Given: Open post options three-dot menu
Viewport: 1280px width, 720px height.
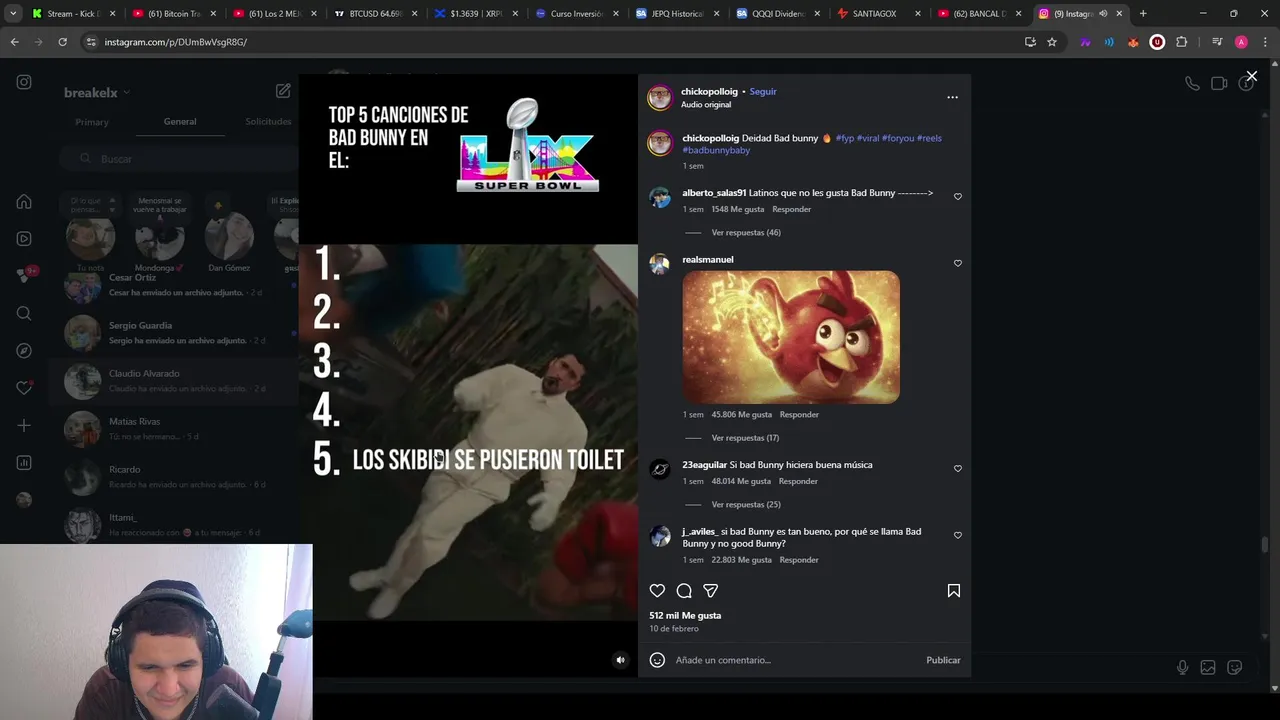Looking at the screenshot, I should (x=952, y=97).
